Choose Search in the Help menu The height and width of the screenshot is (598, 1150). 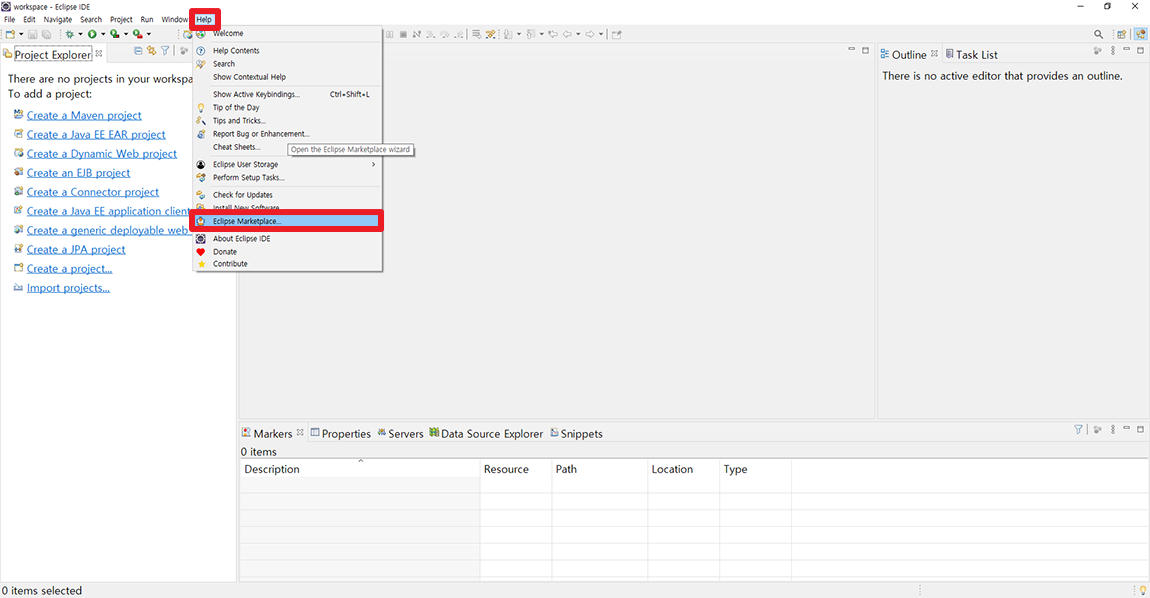click(288, 64)
